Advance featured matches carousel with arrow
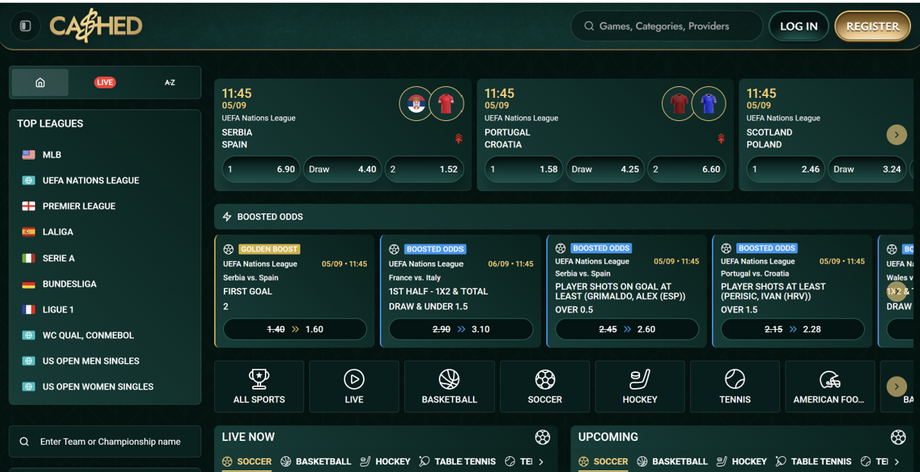Image resolution: width=920 pixels, height=472 pixels. click(896, 134)
